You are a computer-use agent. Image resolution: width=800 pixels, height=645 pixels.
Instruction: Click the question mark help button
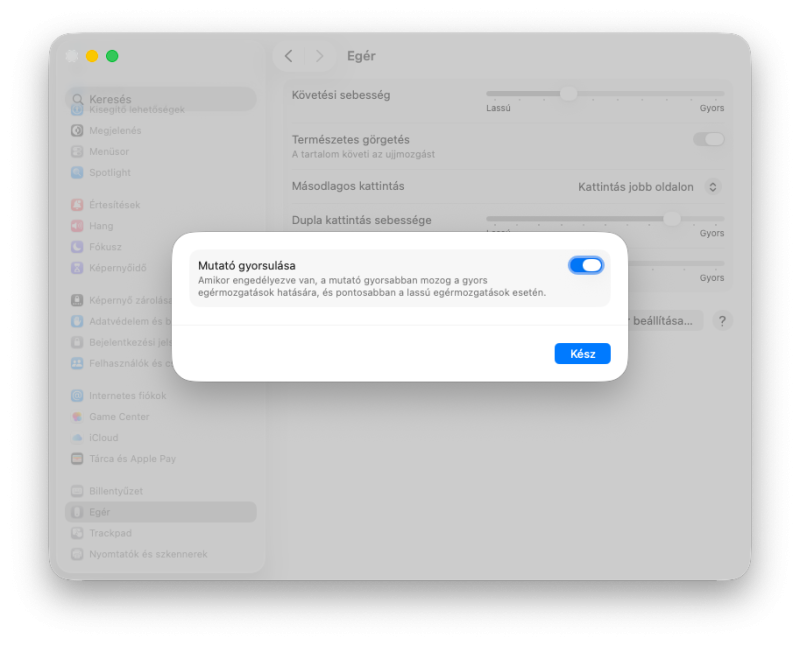[x=722, y=321]
